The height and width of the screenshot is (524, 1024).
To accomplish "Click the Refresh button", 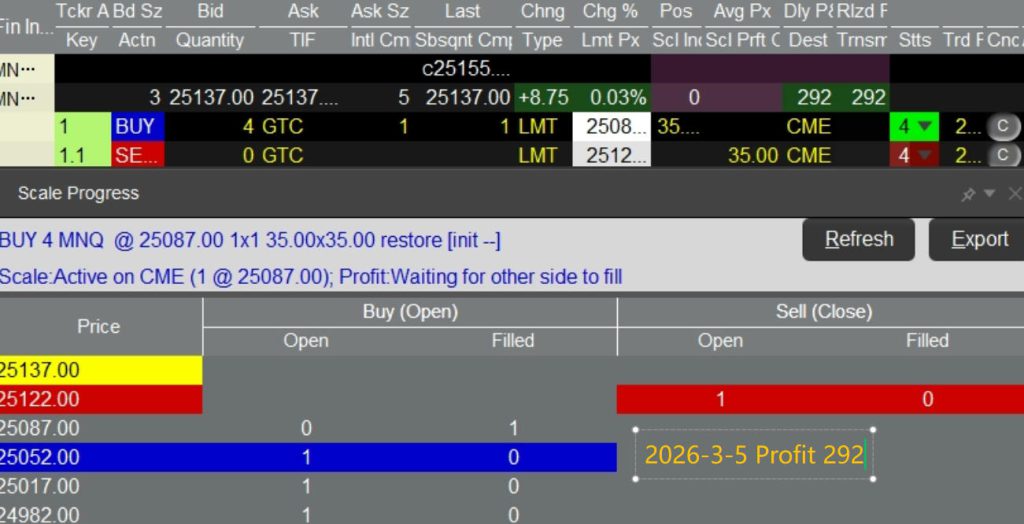I will click(859, 240).
